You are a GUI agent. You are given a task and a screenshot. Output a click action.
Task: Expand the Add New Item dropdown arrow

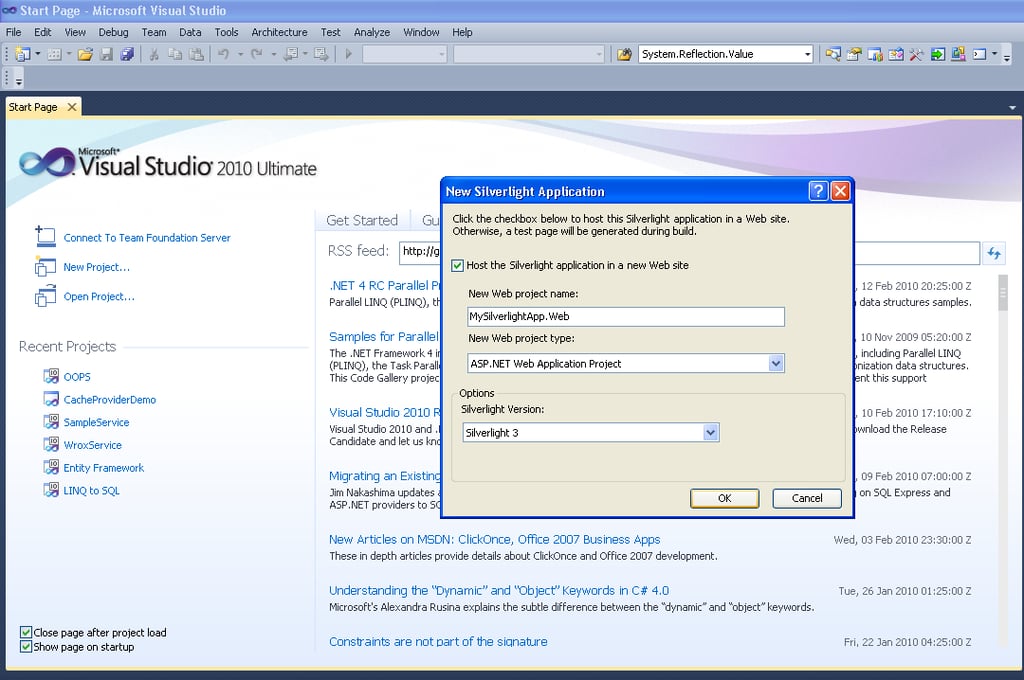[69, 54]
